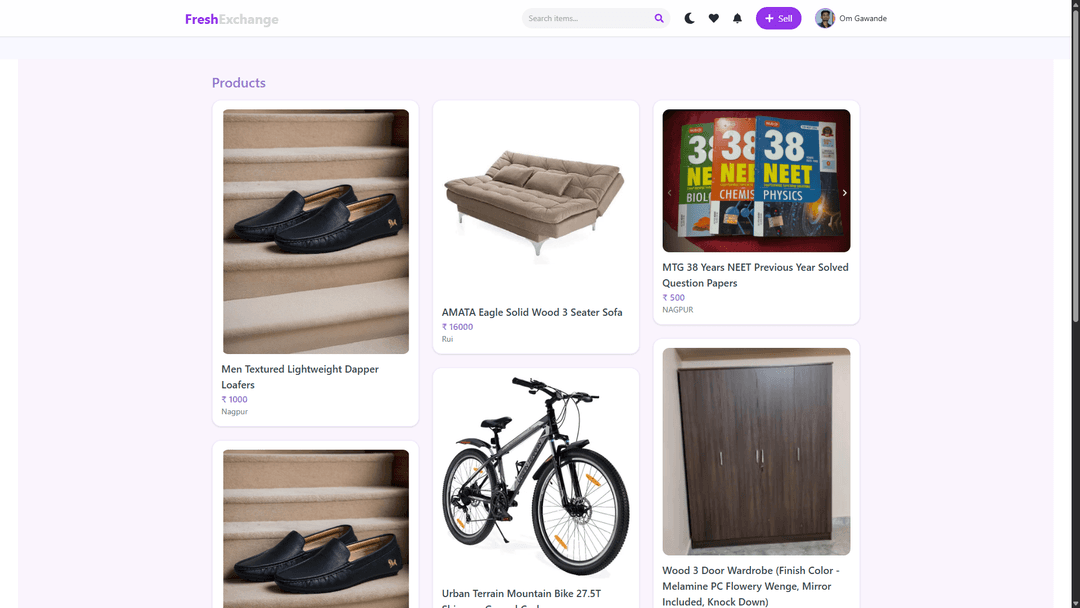Open wishlist via heart icon
1080x608 pixels.
[x=713, y=18]
